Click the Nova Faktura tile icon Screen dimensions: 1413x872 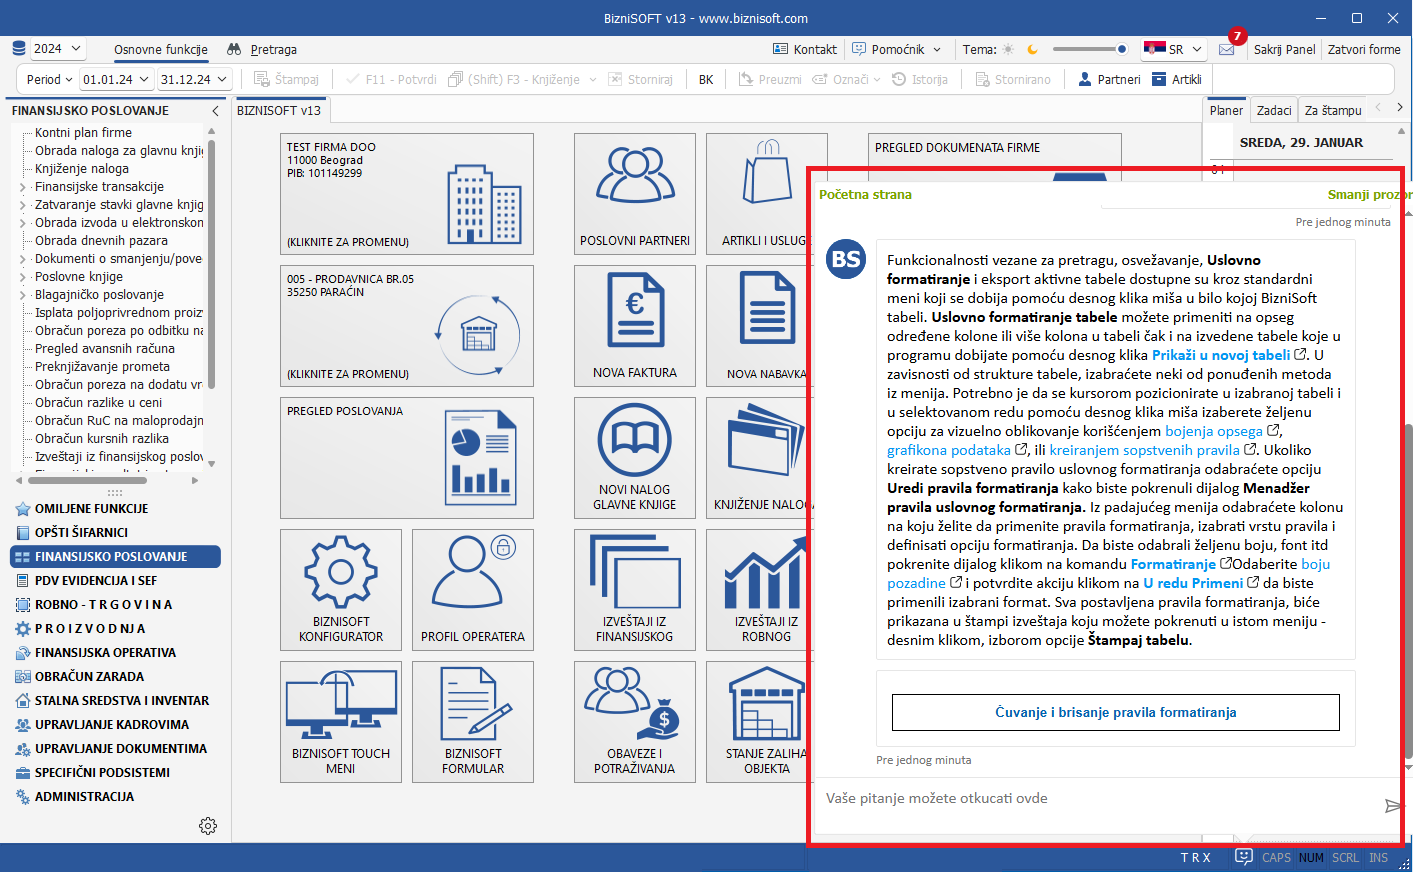(634, 312)
